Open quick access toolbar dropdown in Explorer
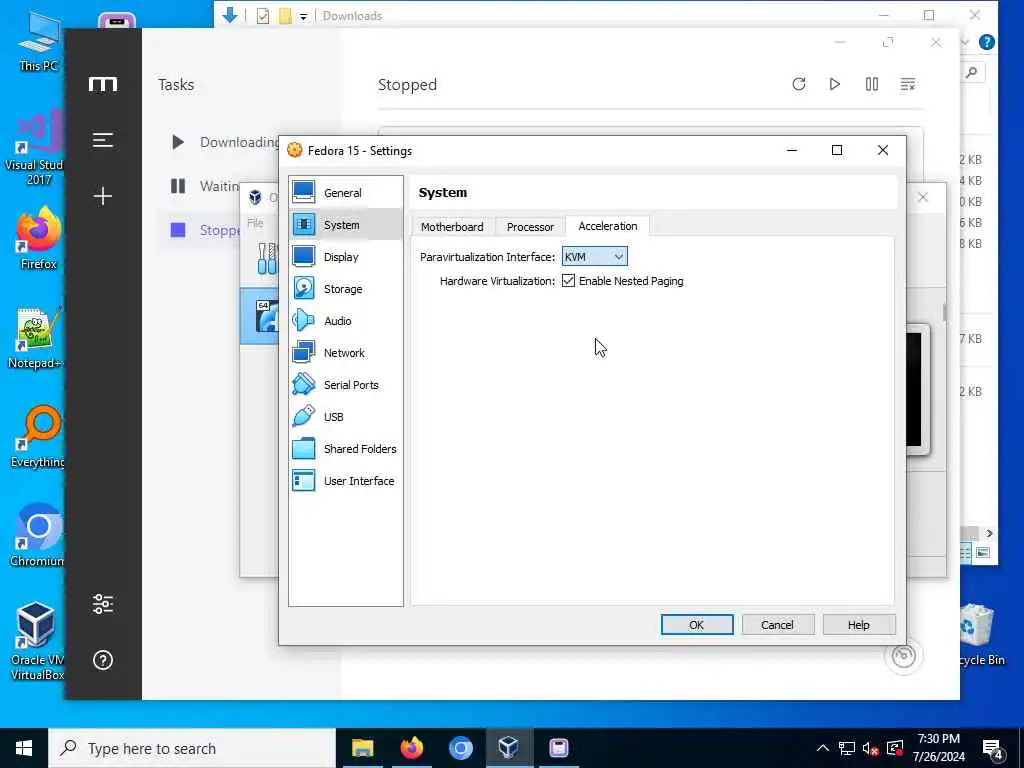The width and height of the screenshot is (1024, 768). [x=304, y=16]
